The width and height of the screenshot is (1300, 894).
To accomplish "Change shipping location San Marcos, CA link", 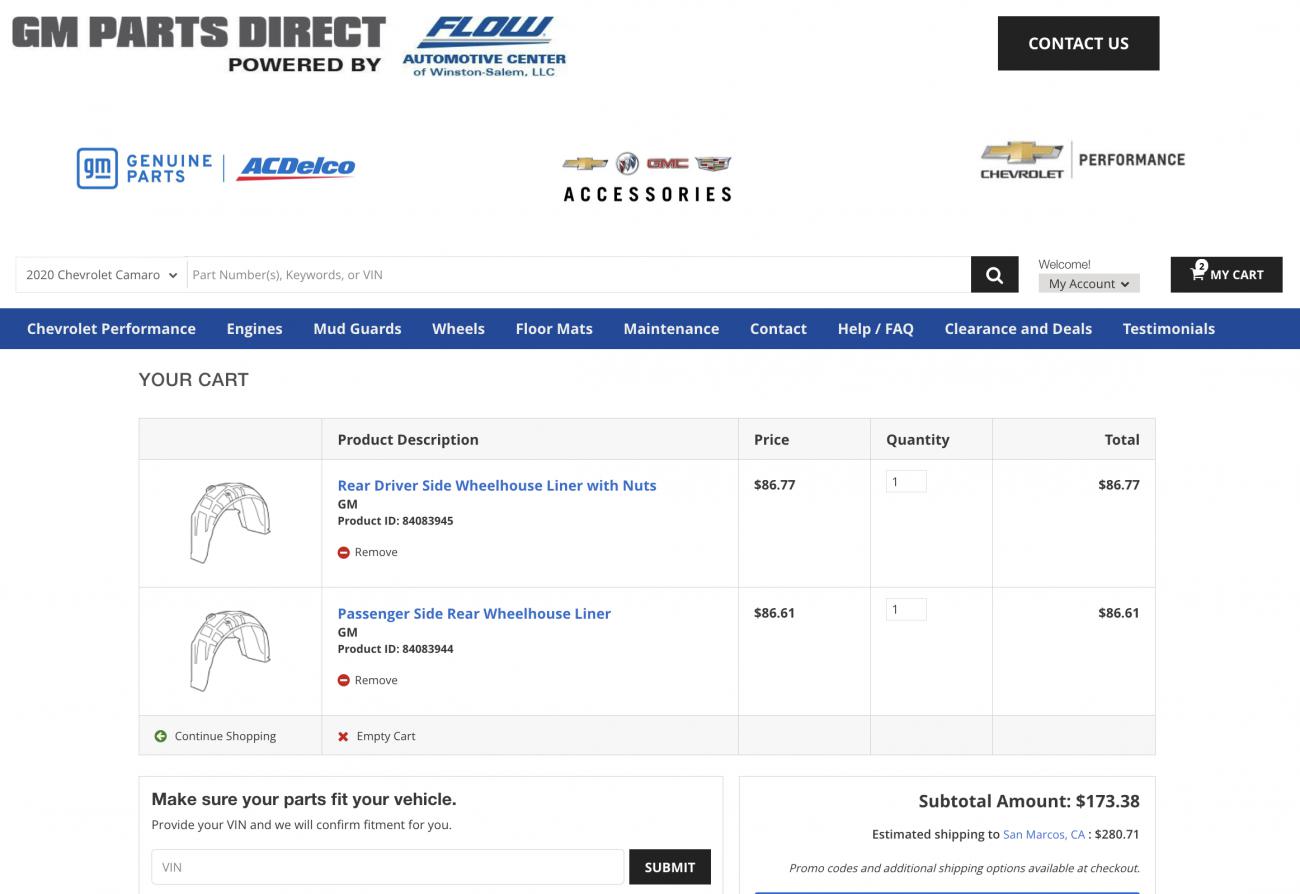I will pyautogui.click(x=1043, y=834).
